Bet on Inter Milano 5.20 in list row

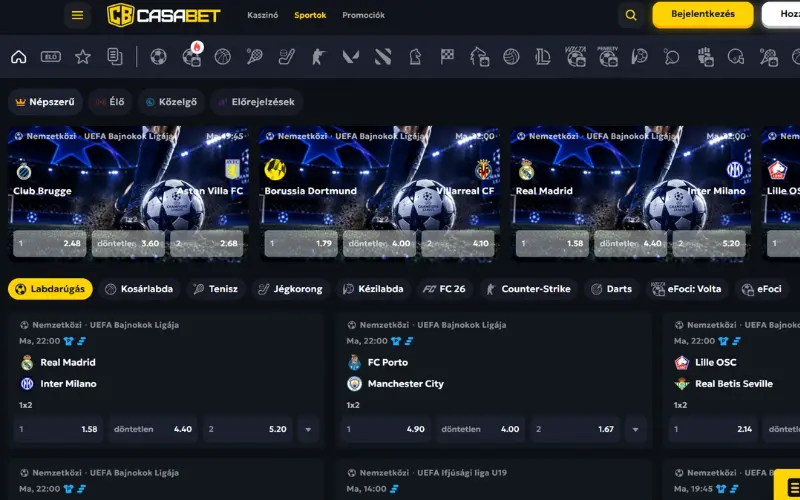[x=248, y=429]
